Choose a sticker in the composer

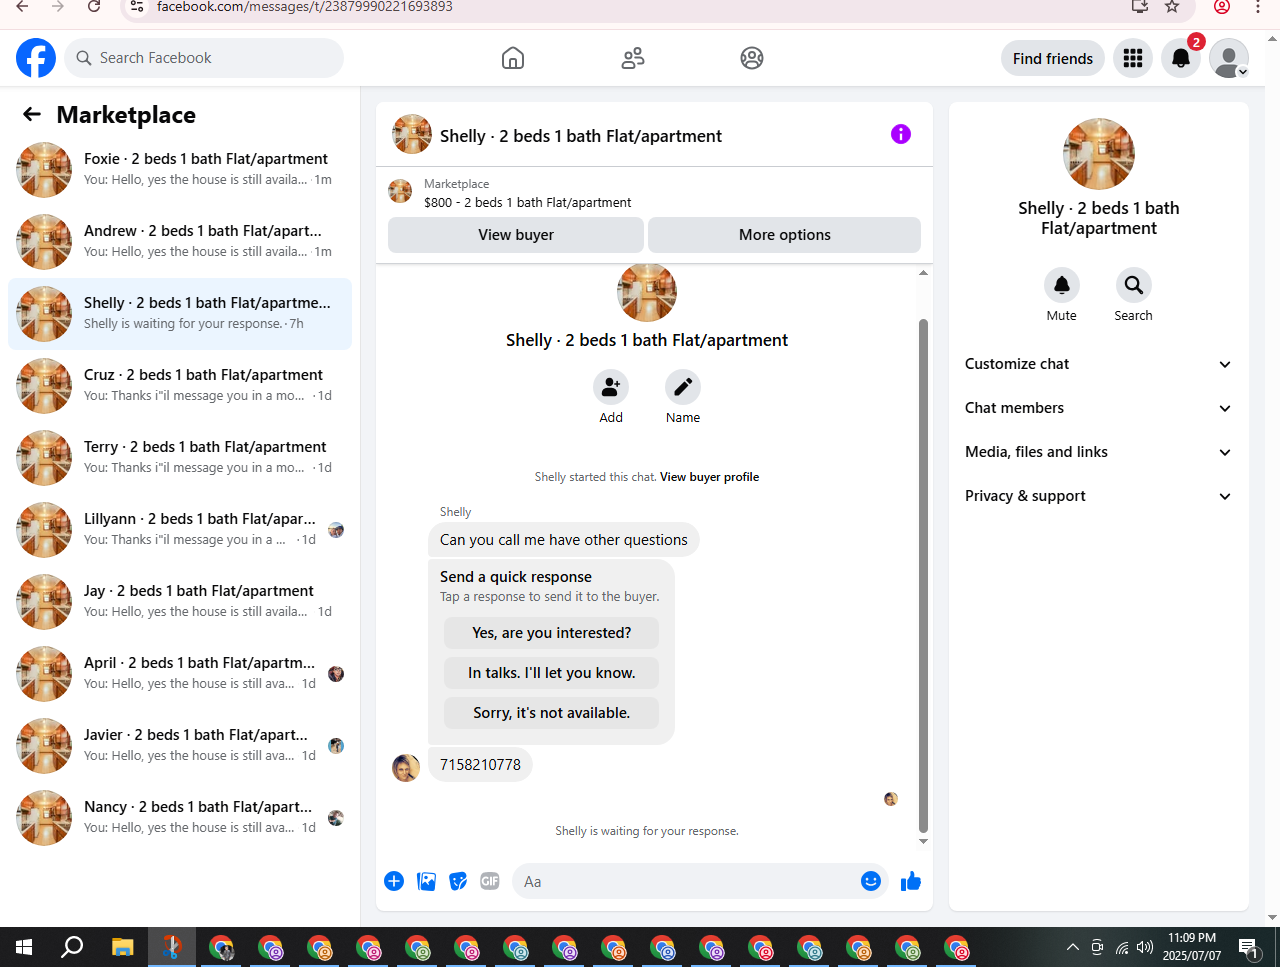click(x=458, y=881)
